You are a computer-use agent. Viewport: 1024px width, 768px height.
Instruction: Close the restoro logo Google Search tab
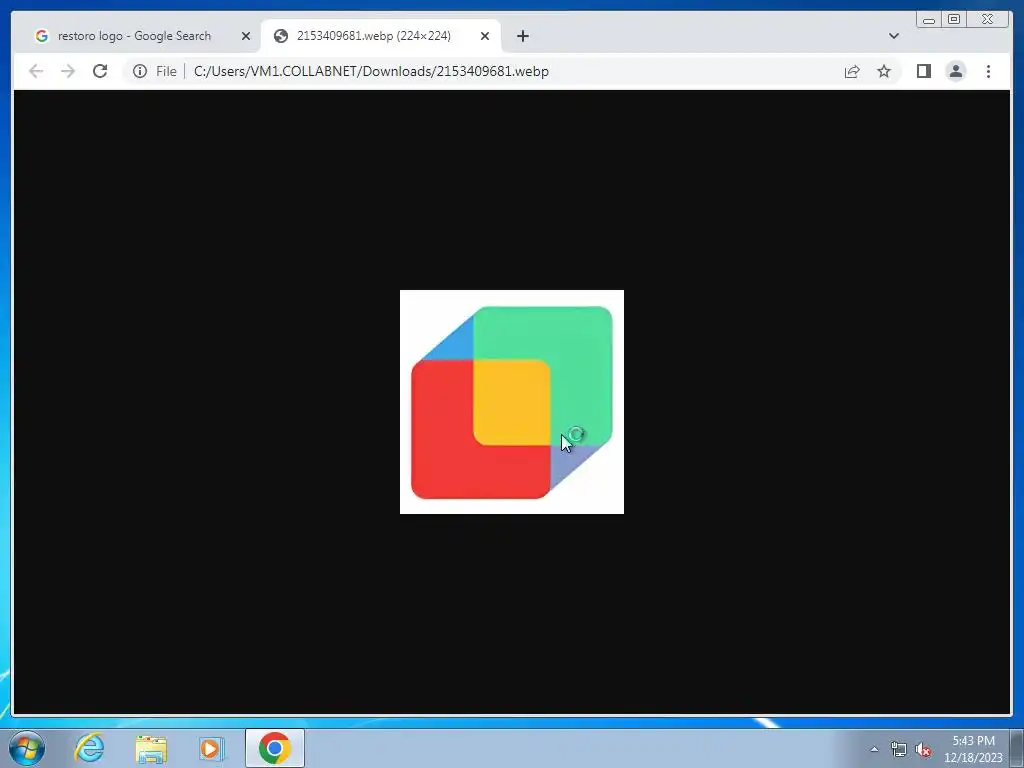(x=246, y=36)
